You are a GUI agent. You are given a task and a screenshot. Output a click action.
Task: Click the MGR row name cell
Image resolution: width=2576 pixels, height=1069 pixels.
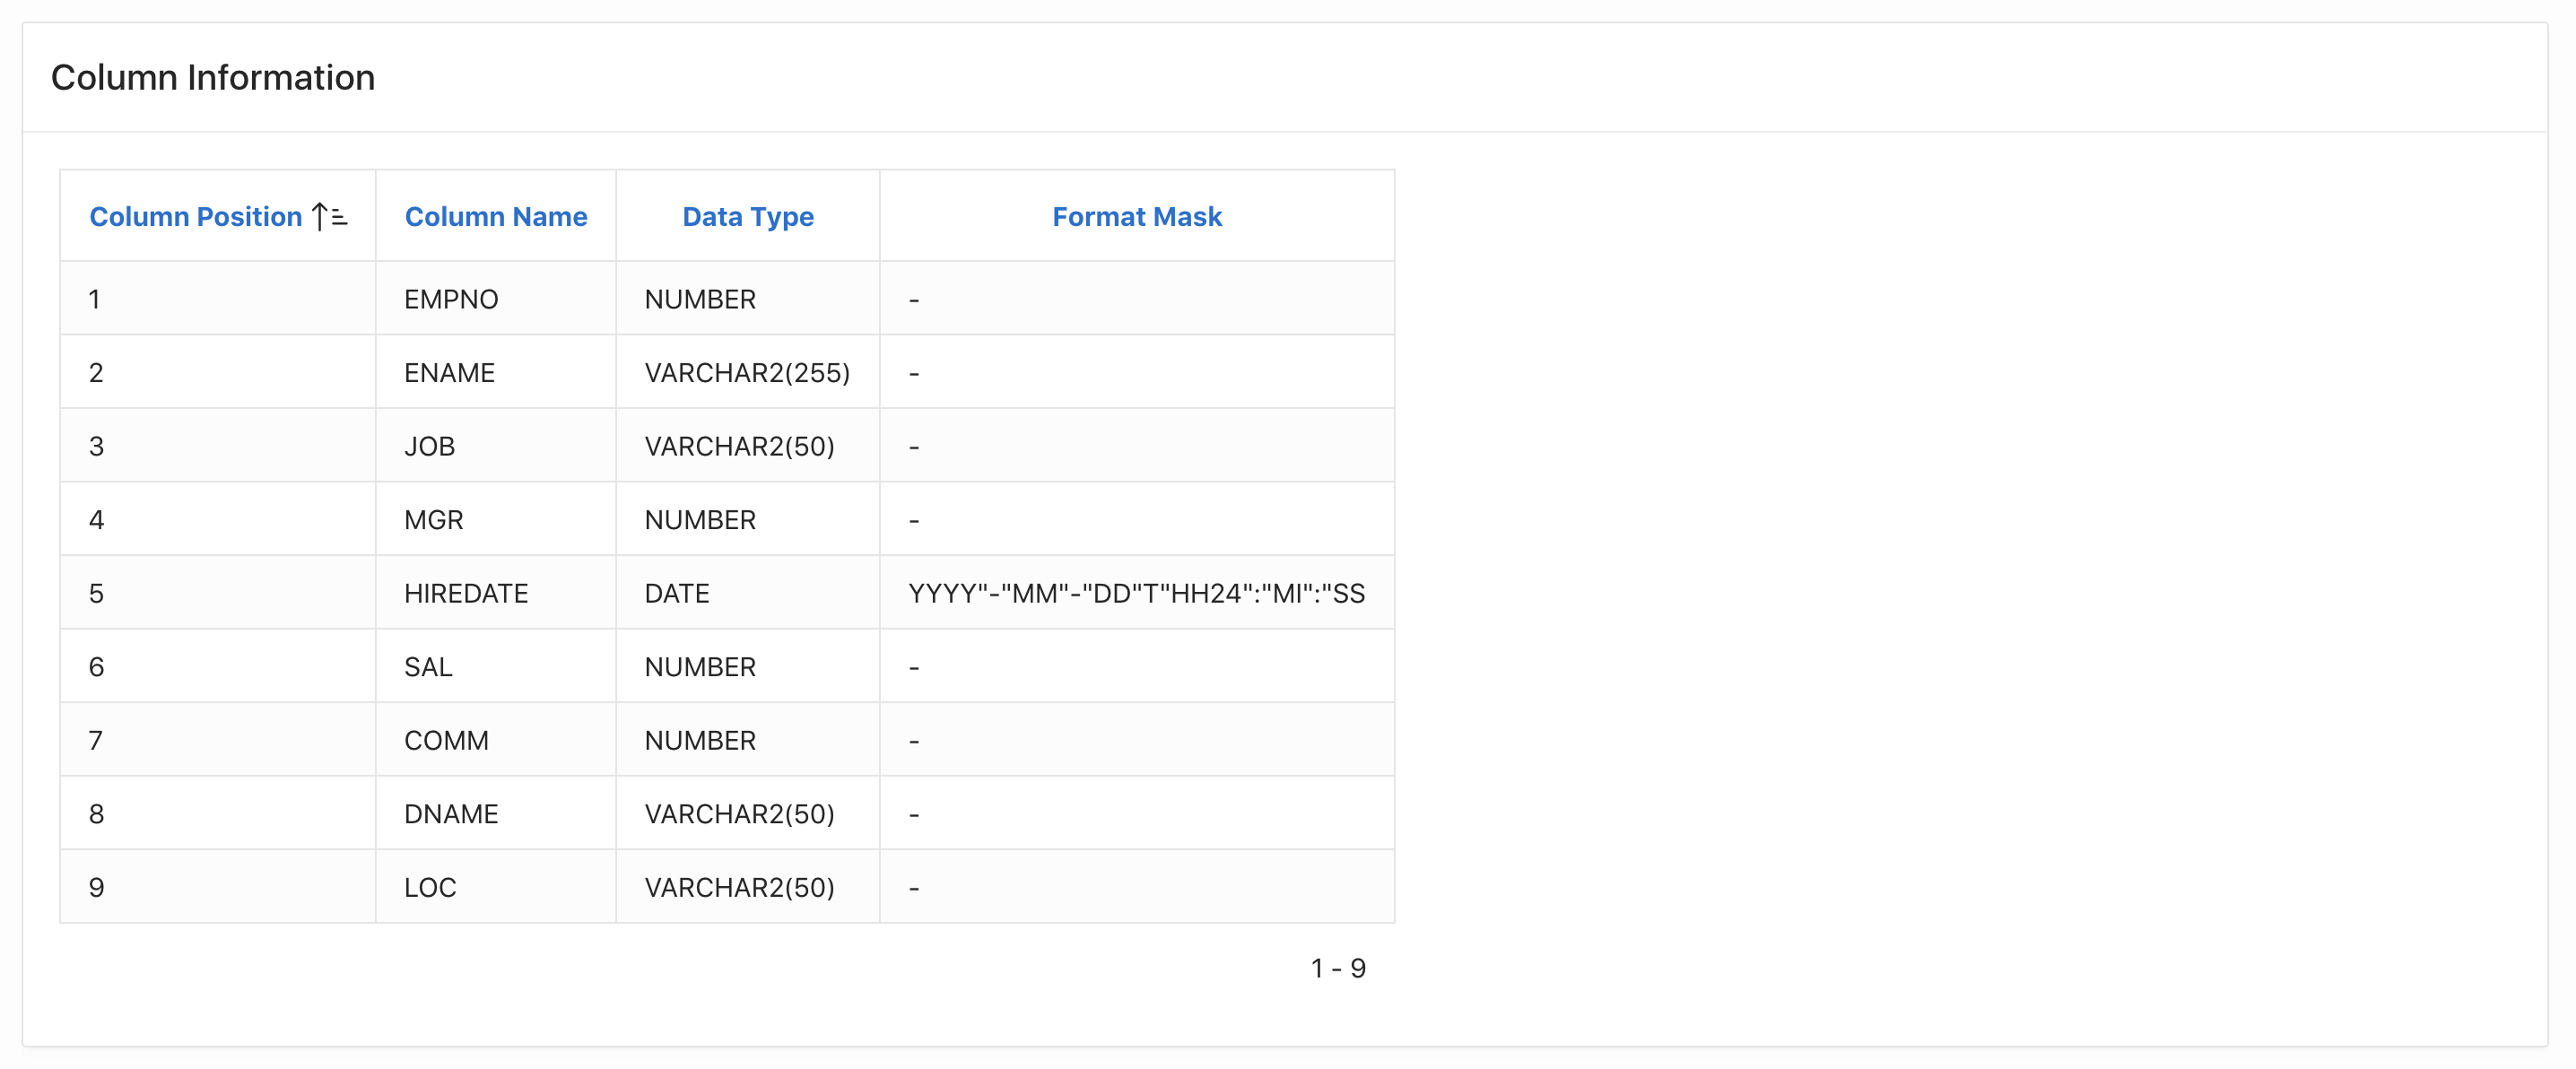[x=434, y=520]
